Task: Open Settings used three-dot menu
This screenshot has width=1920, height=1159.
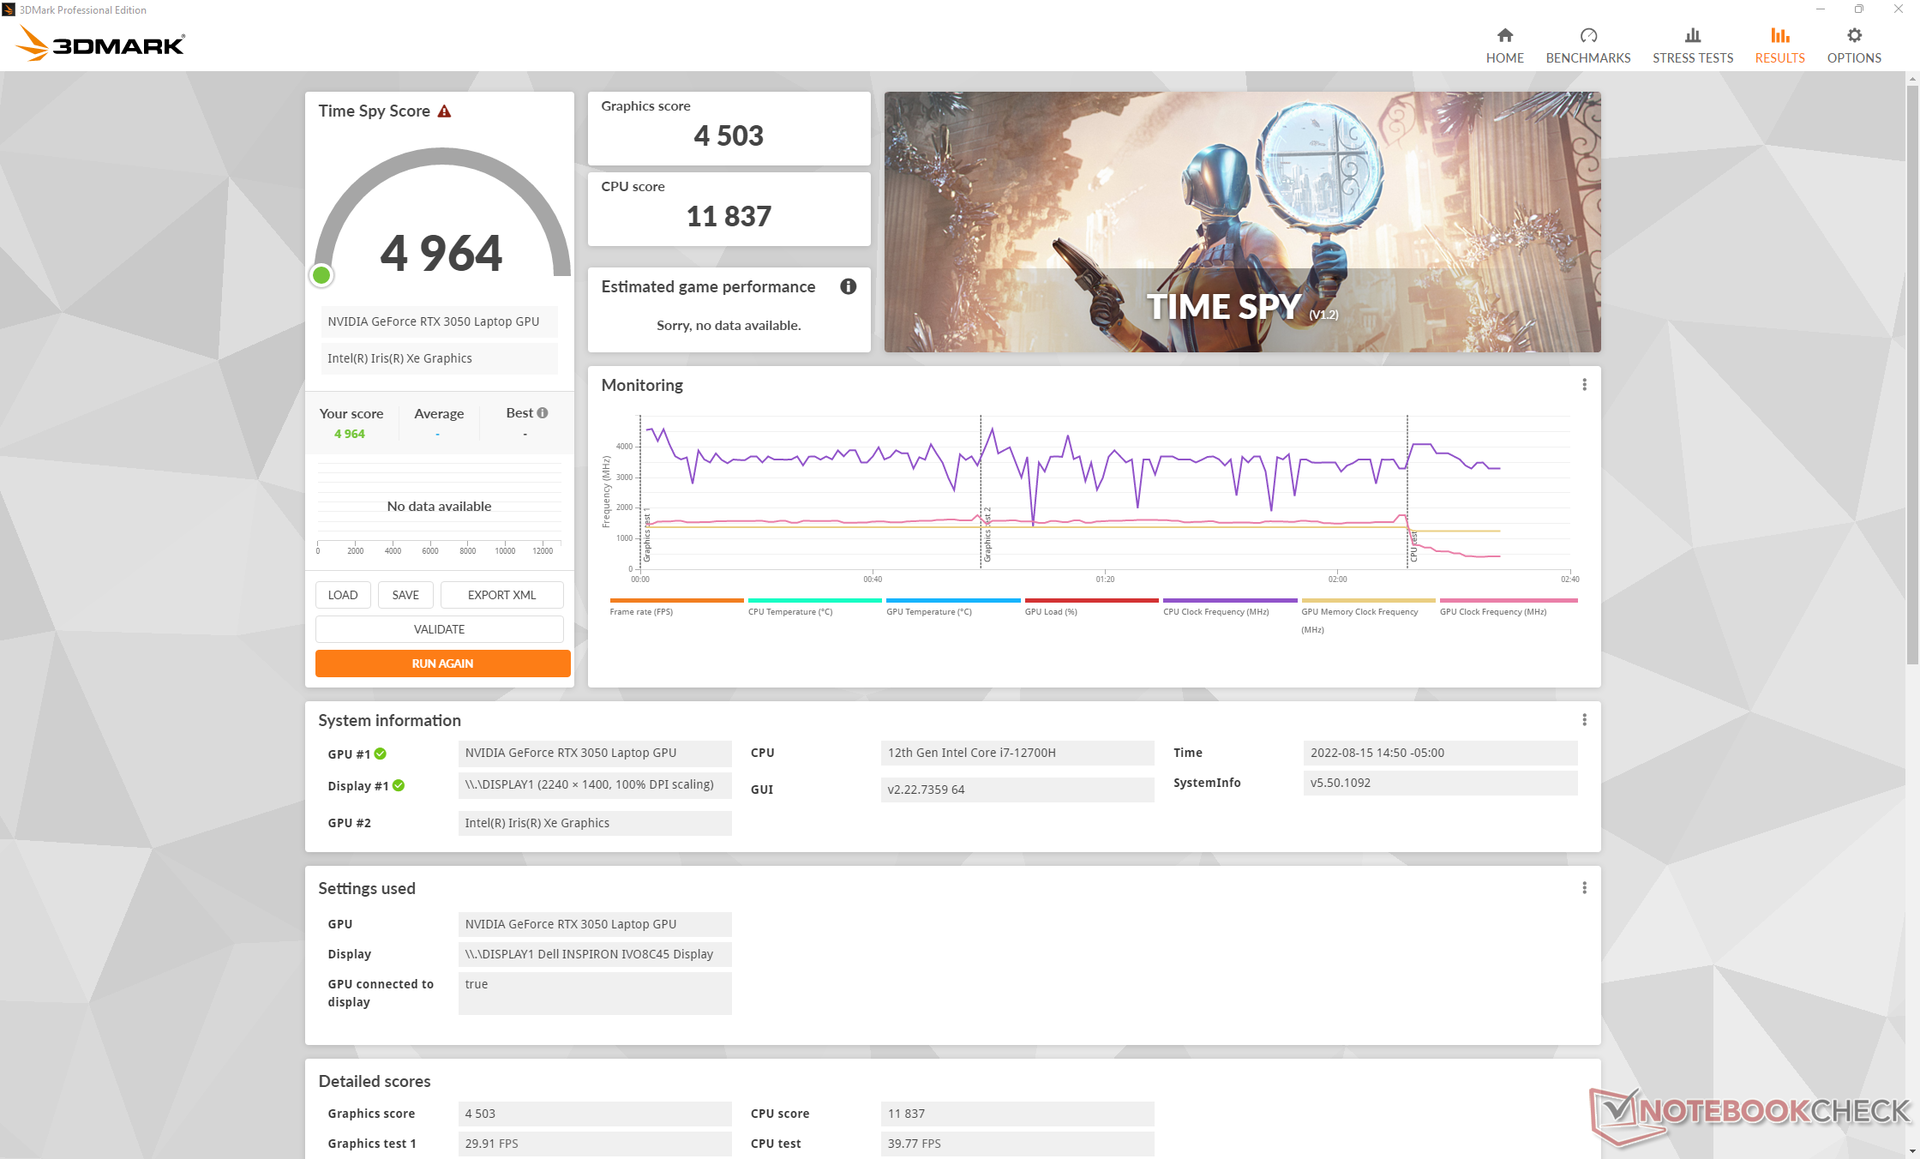Action: pyautogui.click(x=1584, y=888)
